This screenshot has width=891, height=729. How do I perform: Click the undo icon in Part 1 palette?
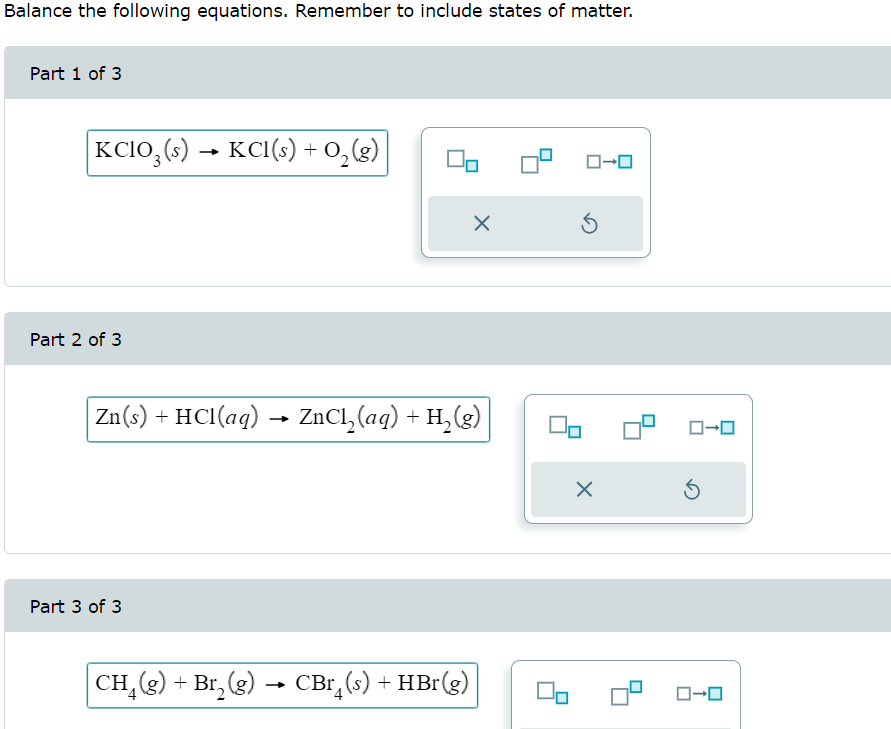click(x=590, y=223)
